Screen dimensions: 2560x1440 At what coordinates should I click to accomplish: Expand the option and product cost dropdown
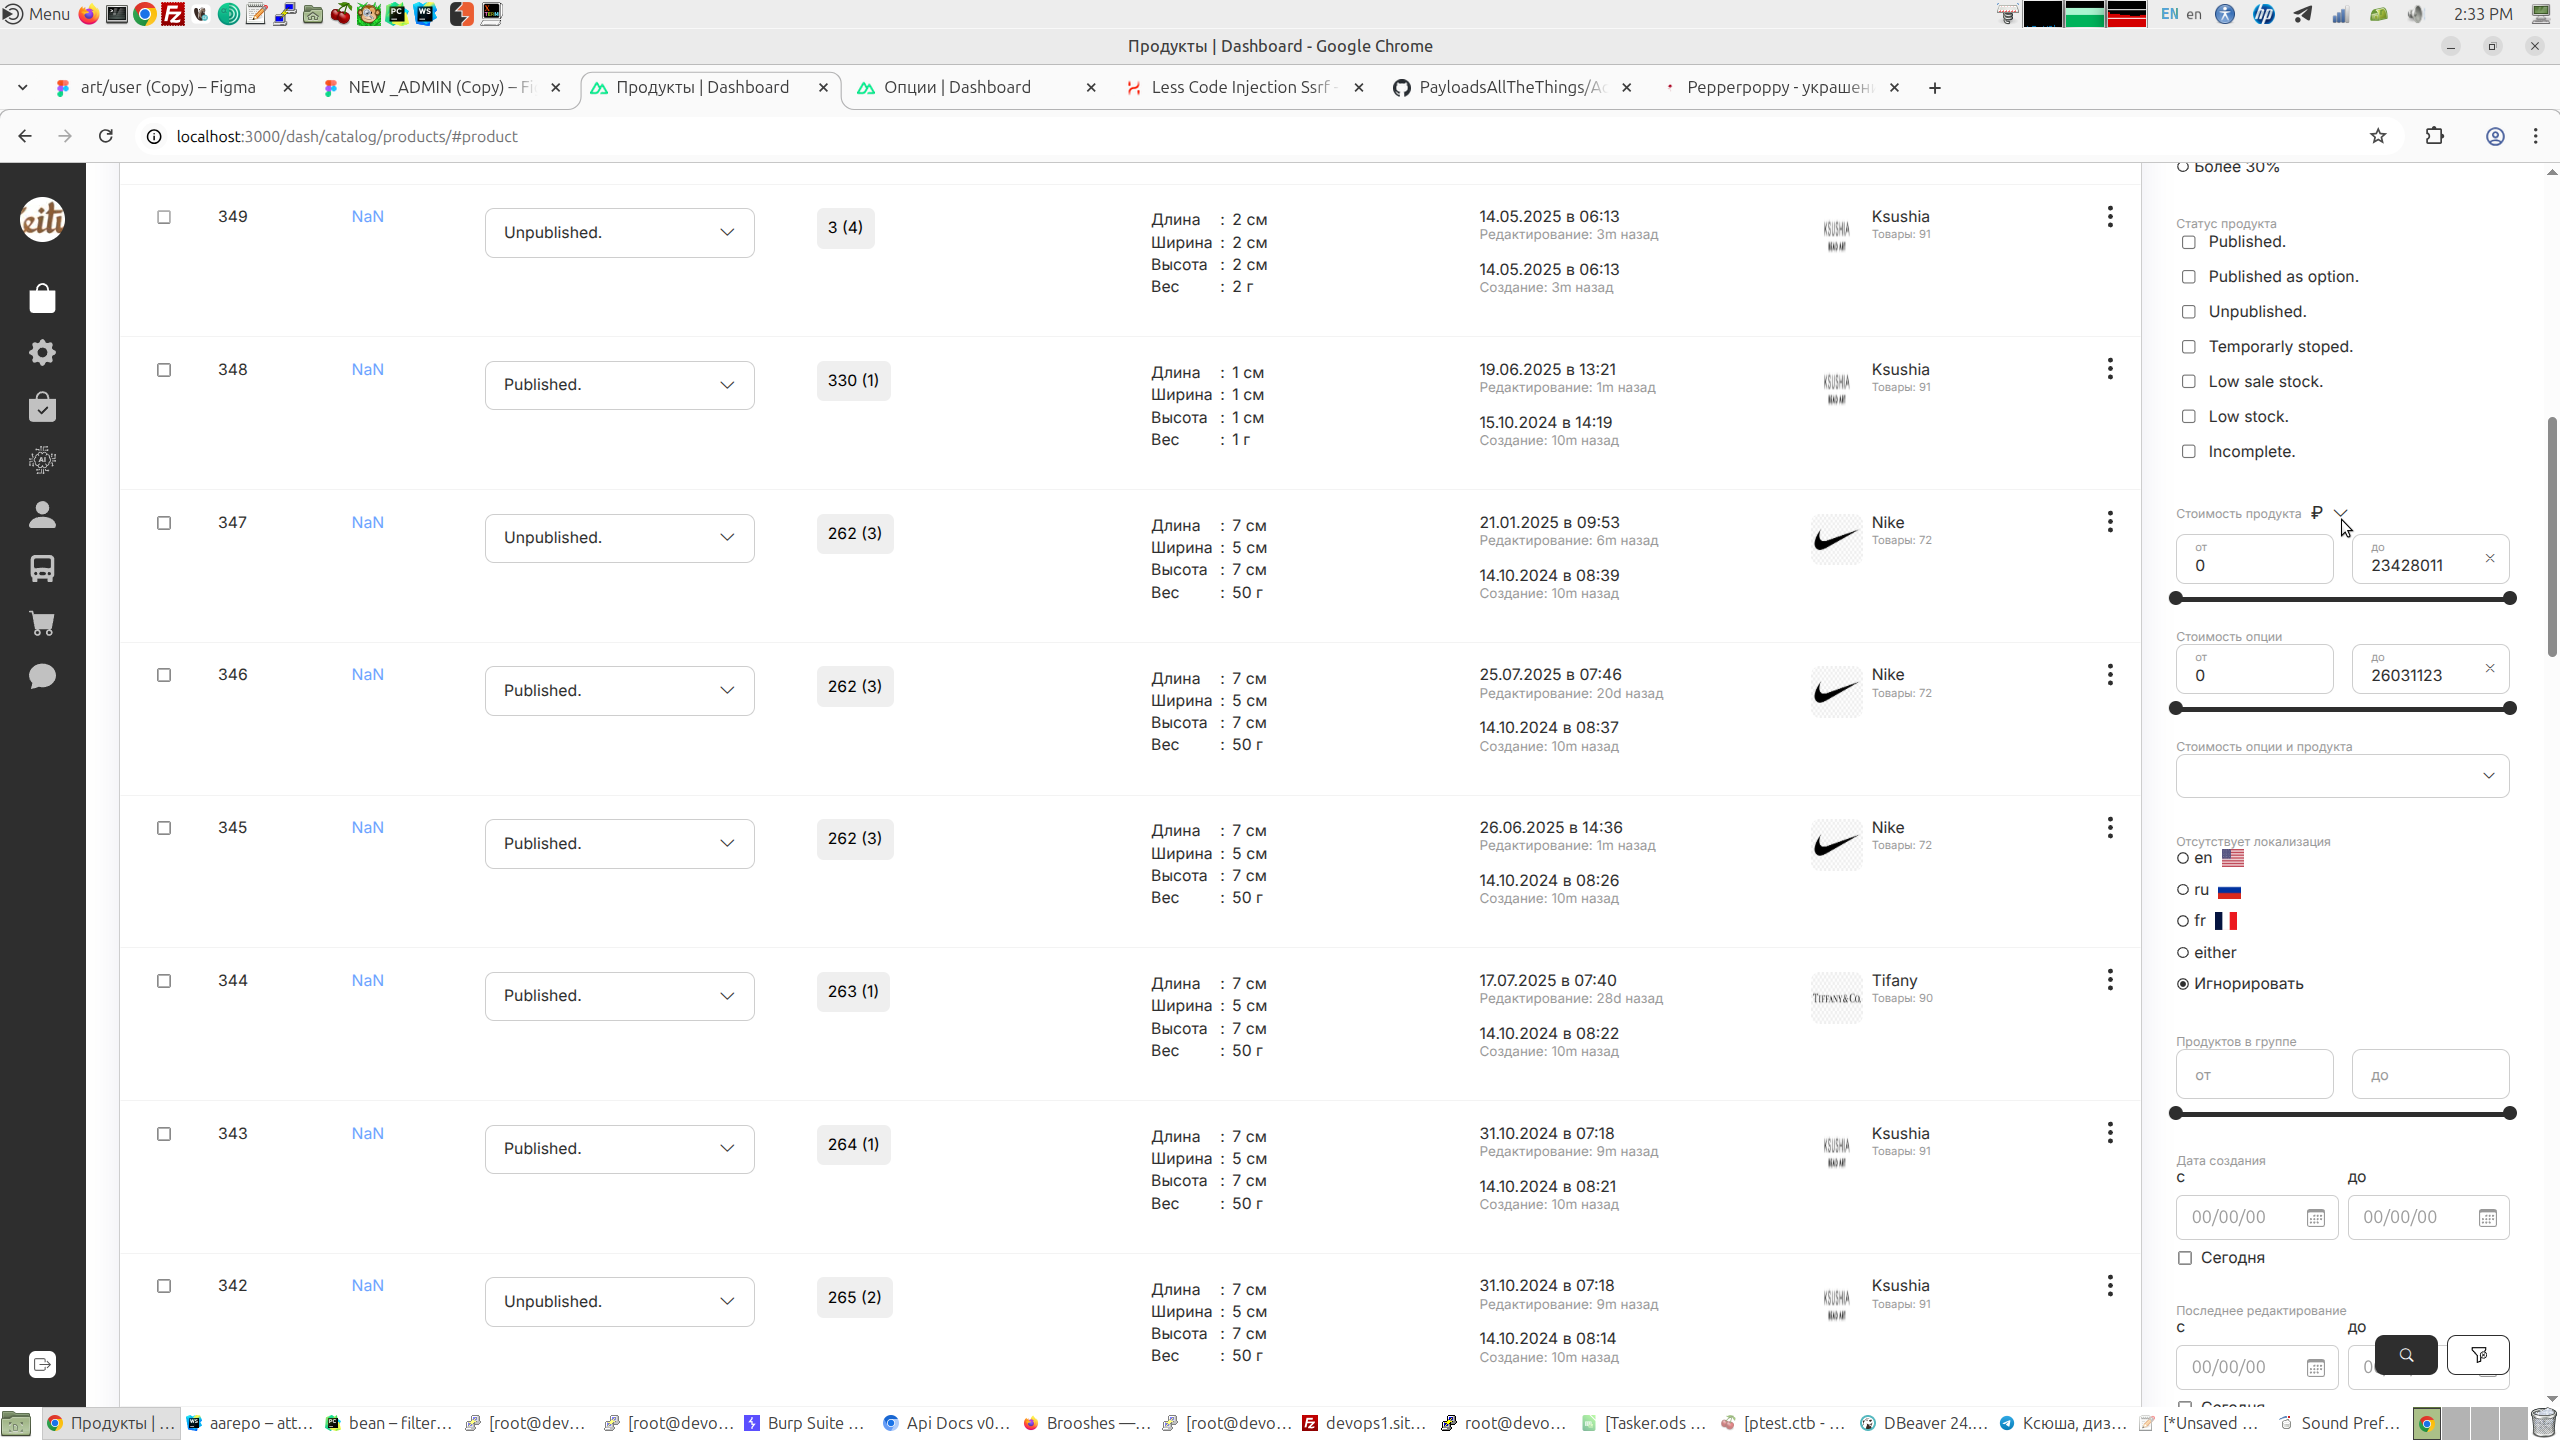2342,776
